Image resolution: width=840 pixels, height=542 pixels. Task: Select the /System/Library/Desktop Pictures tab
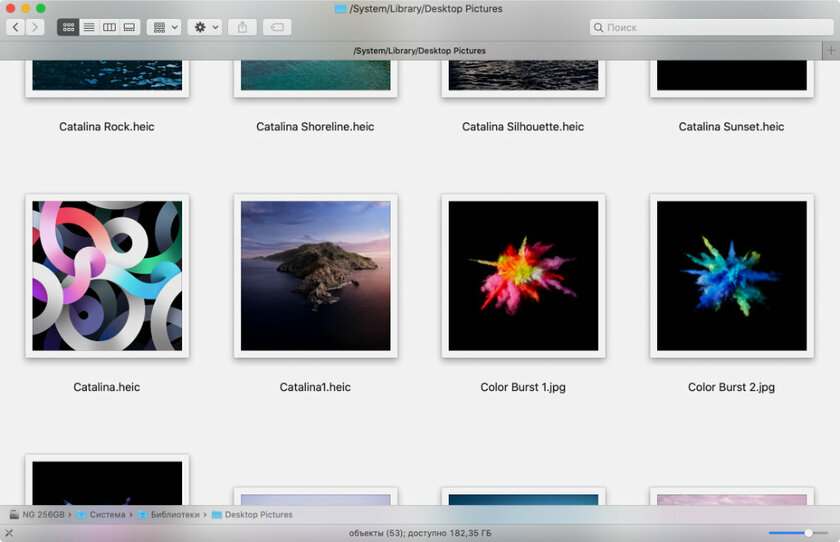[x=419, y=50]
